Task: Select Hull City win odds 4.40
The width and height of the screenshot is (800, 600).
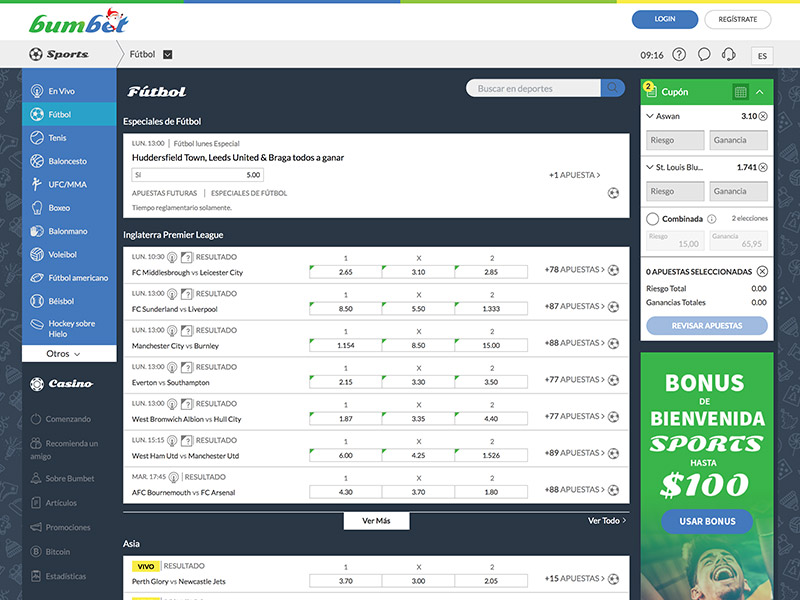Action: [x=491, y=419]
